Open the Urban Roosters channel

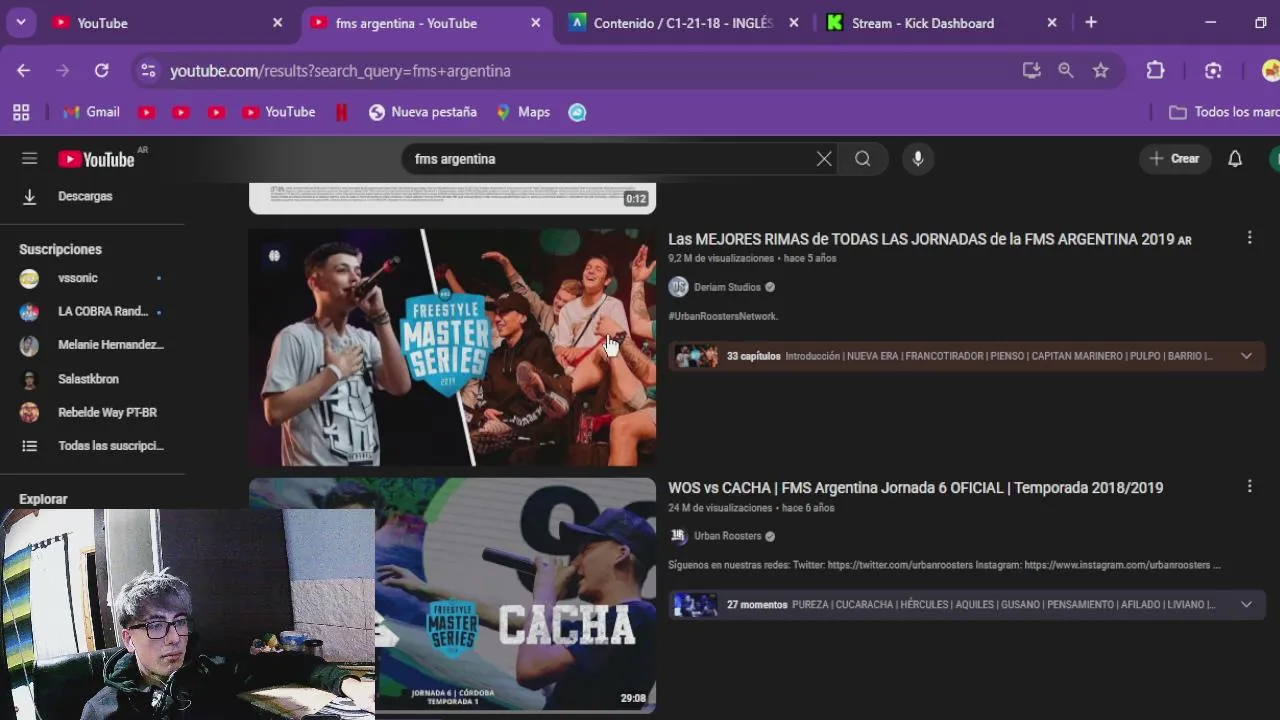tap(728, 536)
